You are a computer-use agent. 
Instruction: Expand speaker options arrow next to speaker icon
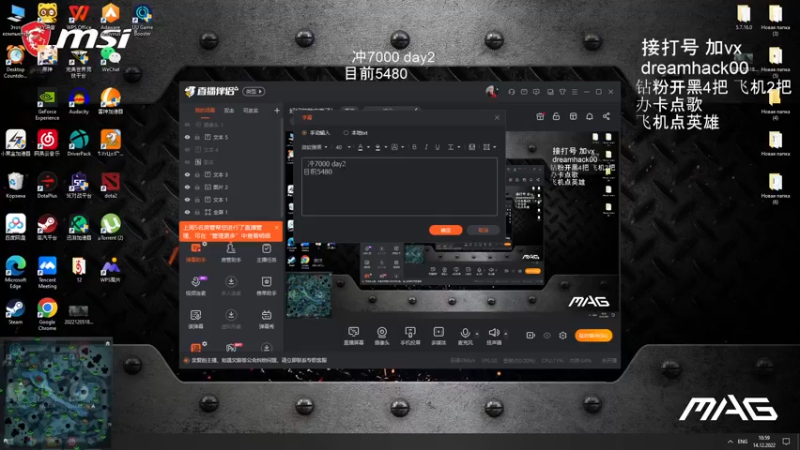(506, 334)
